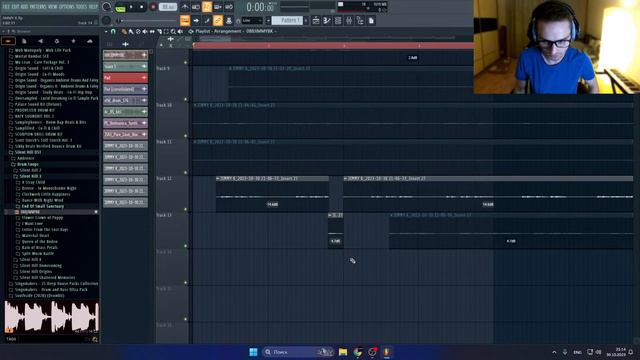Screen dimensions: 640x360
Task: Select the pencil draw tool in playlist
Action: click(124, 31)
